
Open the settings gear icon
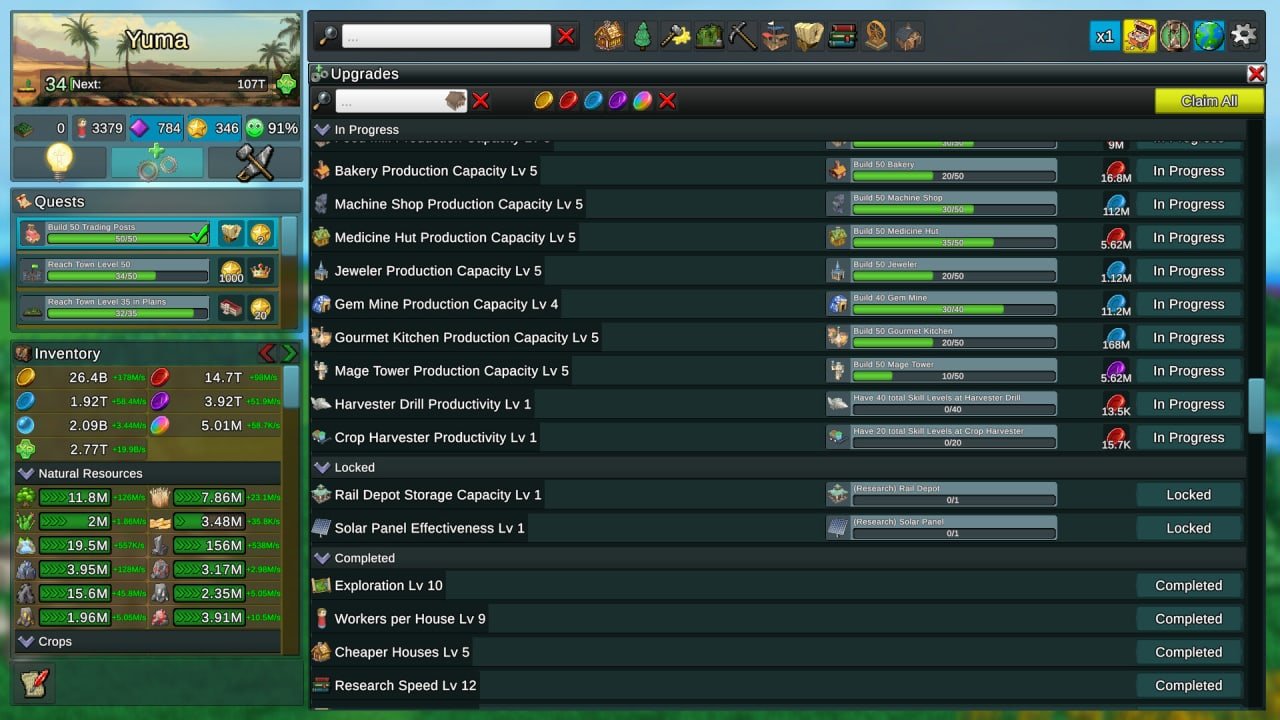tap(1243, 36)
